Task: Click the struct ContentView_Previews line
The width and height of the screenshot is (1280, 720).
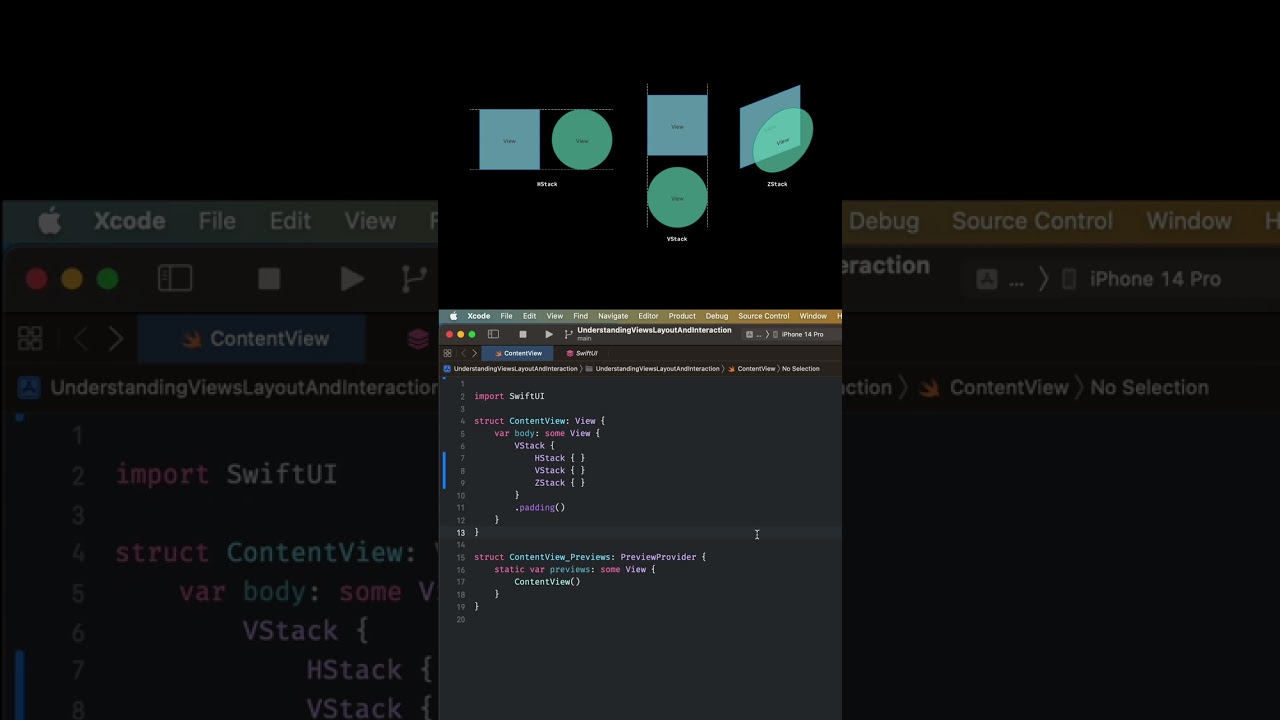Action: (590, 557)
